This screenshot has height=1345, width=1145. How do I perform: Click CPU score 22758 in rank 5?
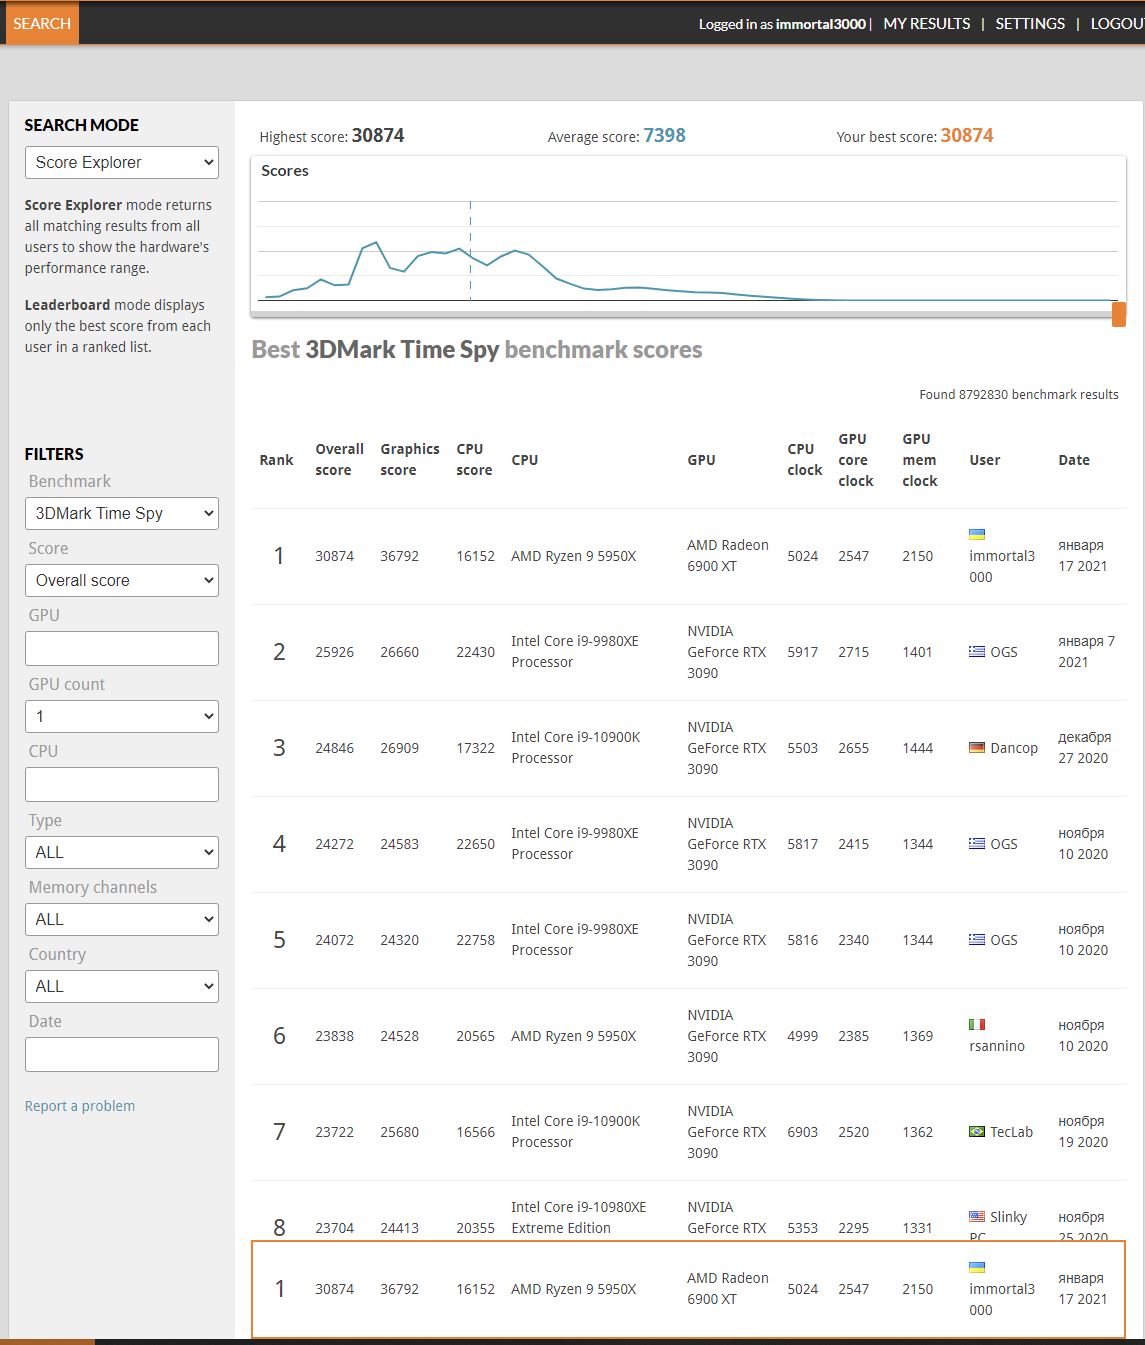[475, 940]
